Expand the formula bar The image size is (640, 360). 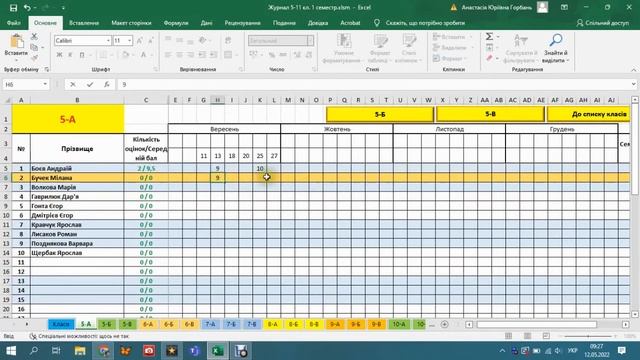[633, 84]
